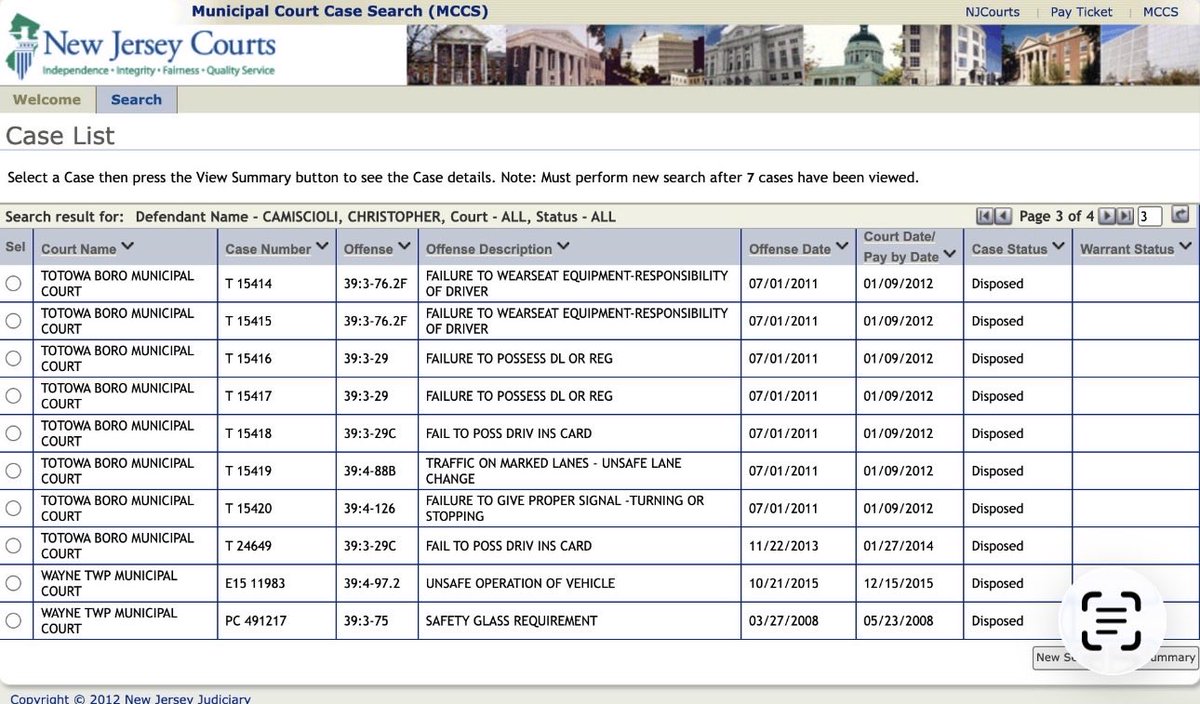Click UNSAFE OPERATION OF VEHICLE description
This screenshot has height=704, width=1200.
pos(520,584)
